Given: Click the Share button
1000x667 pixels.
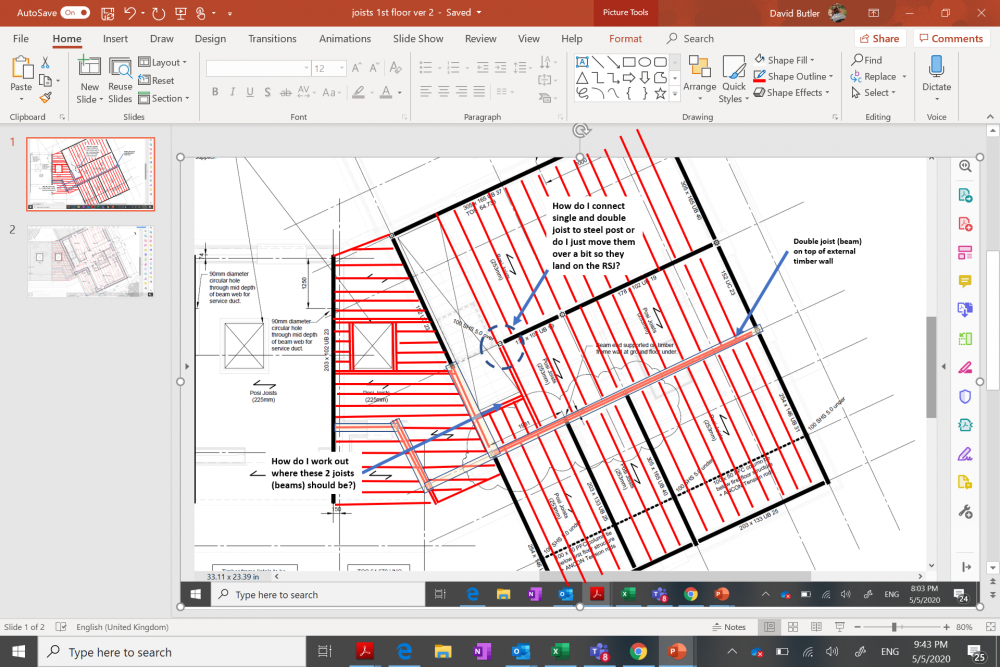Looking at the screenshot, I should pos(880,38).
